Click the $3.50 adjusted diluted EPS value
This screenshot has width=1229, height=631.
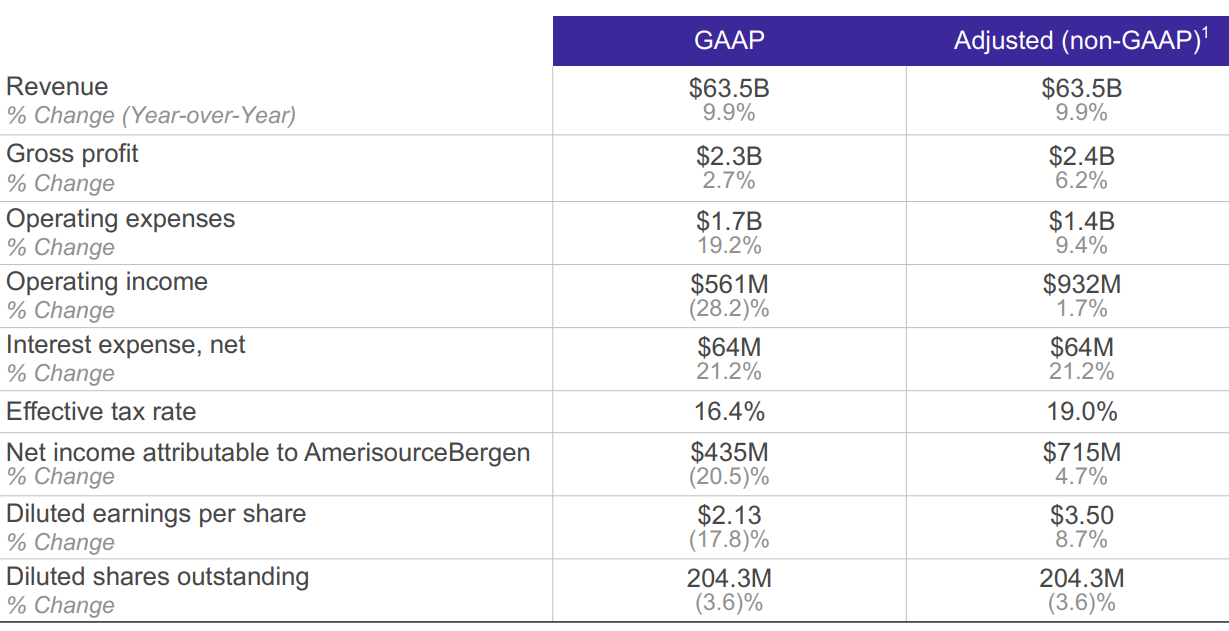[x=1081, y=516]
